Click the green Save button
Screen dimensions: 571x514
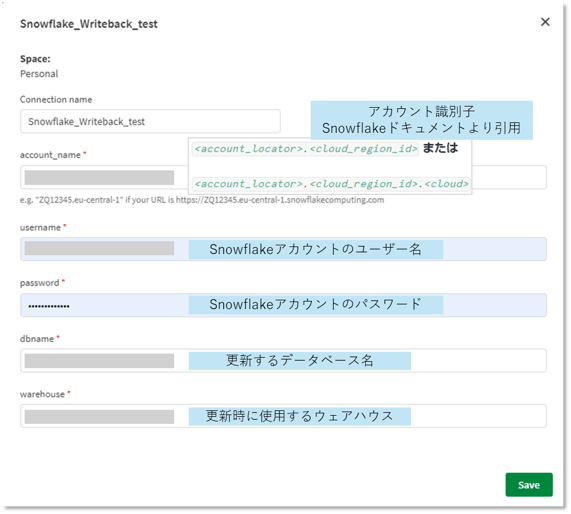click(x=529, y=484)
